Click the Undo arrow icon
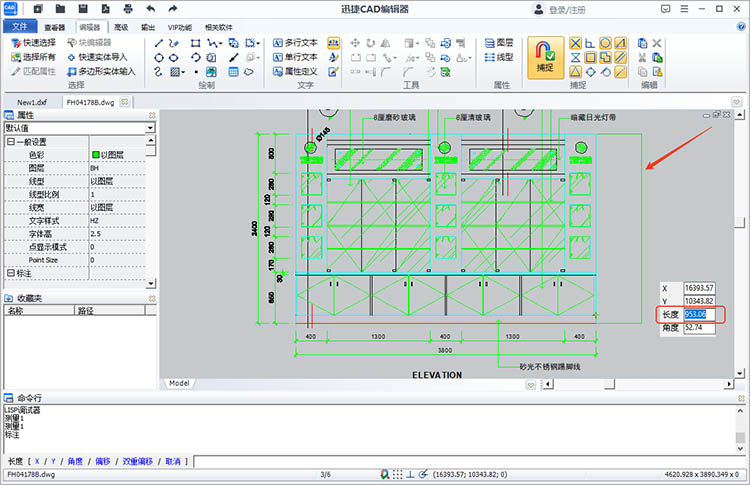 pyautogui.click(x=151, y=9)
